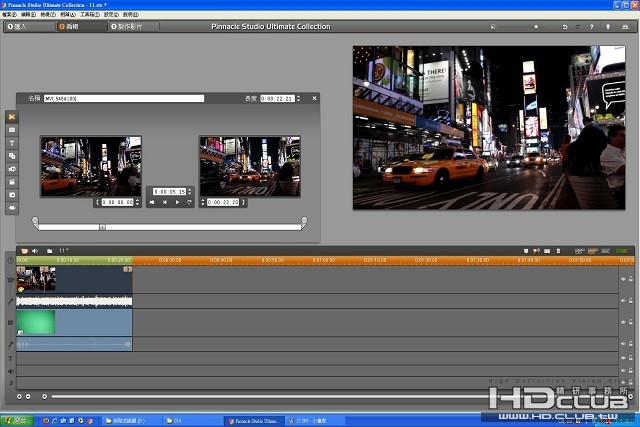Viewport: 640px width, 427px height.
Task: Click the trash delete icon above timeline
Action: (x=558, y=251)
